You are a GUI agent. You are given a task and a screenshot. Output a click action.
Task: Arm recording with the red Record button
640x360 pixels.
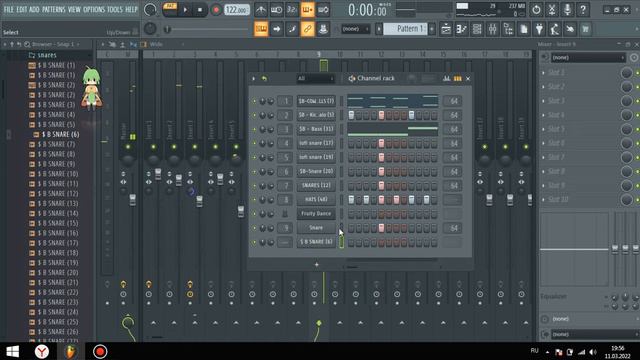(x=216, y=10)
